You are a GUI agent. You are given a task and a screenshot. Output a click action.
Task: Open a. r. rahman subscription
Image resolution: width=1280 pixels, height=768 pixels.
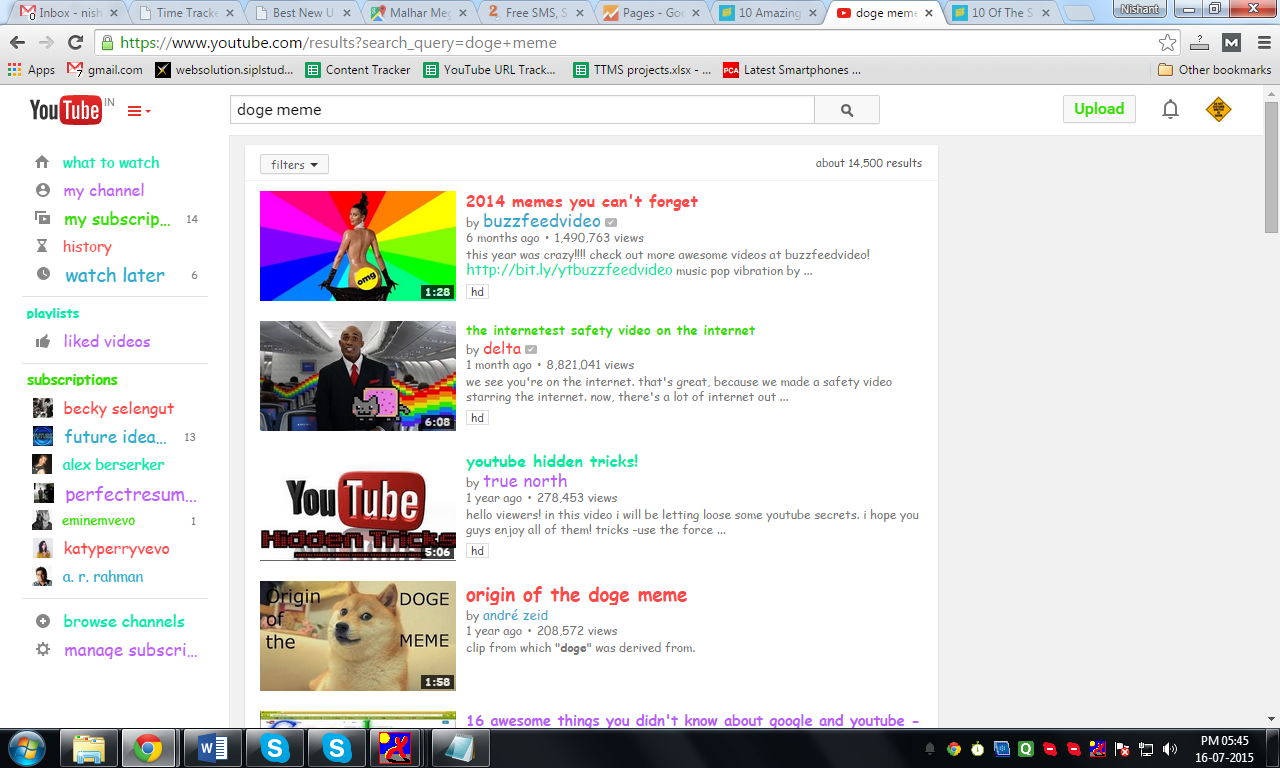click(x=102, y=577)
